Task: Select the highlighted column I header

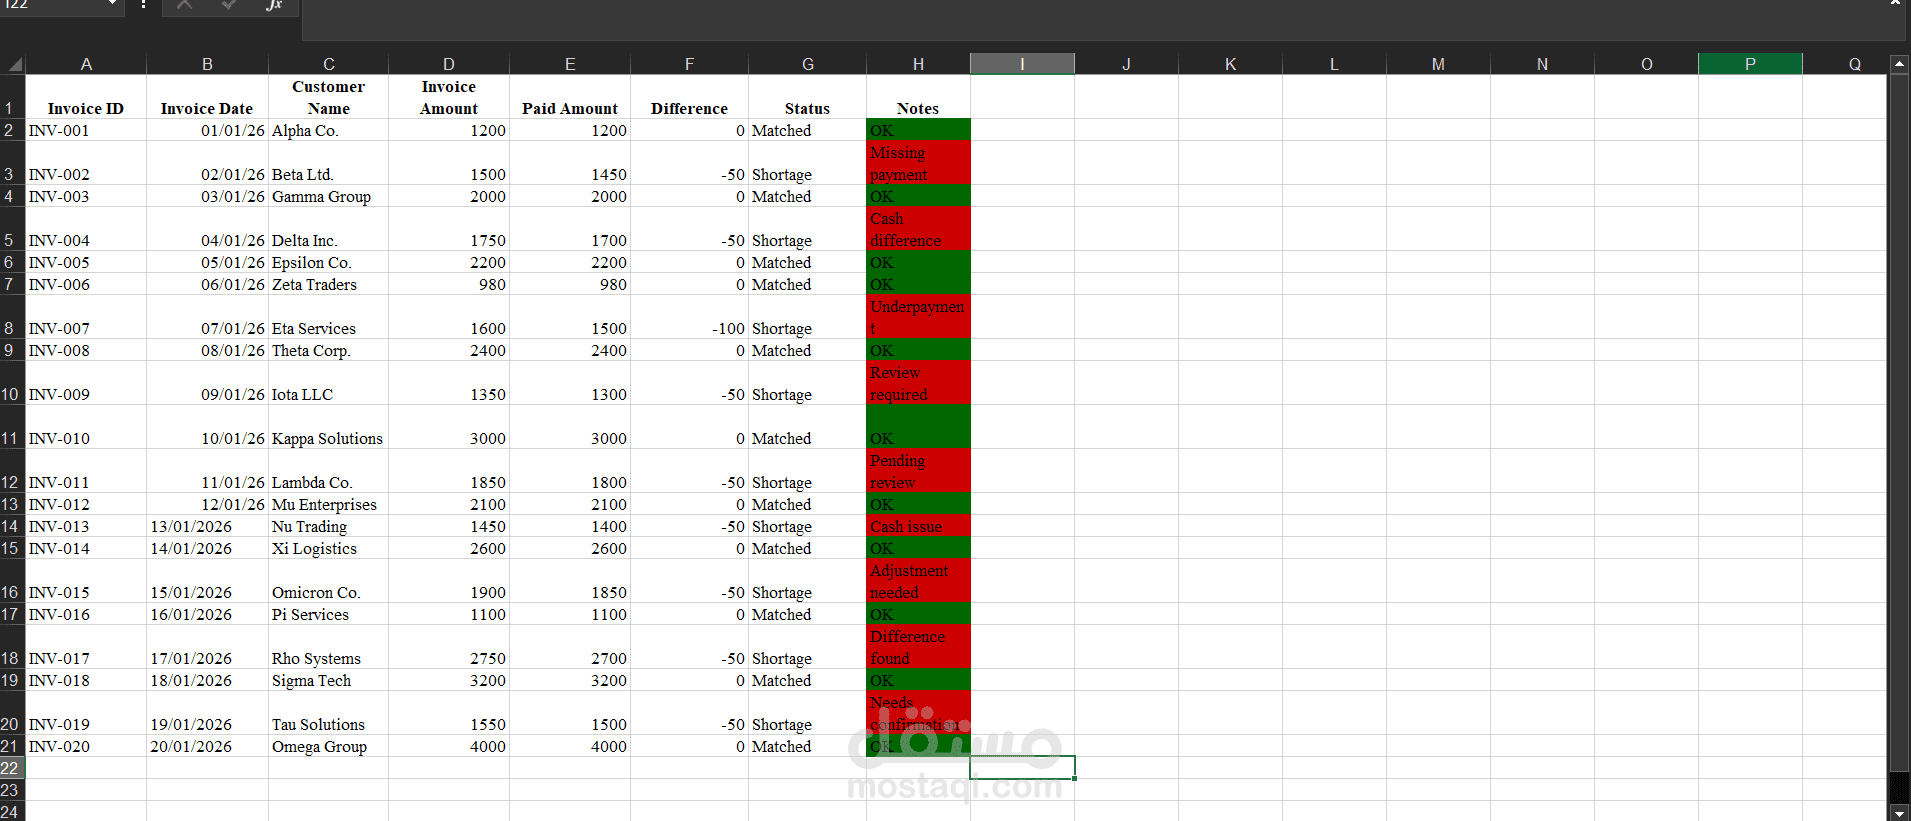Action: [1022, 64]
